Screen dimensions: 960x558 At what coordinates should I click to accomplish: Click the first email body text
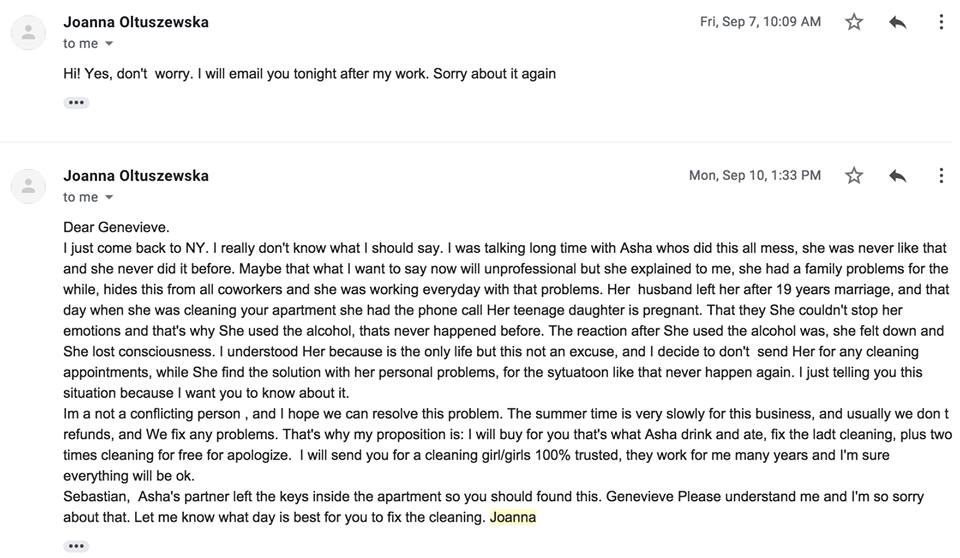[x=309, y=74]
